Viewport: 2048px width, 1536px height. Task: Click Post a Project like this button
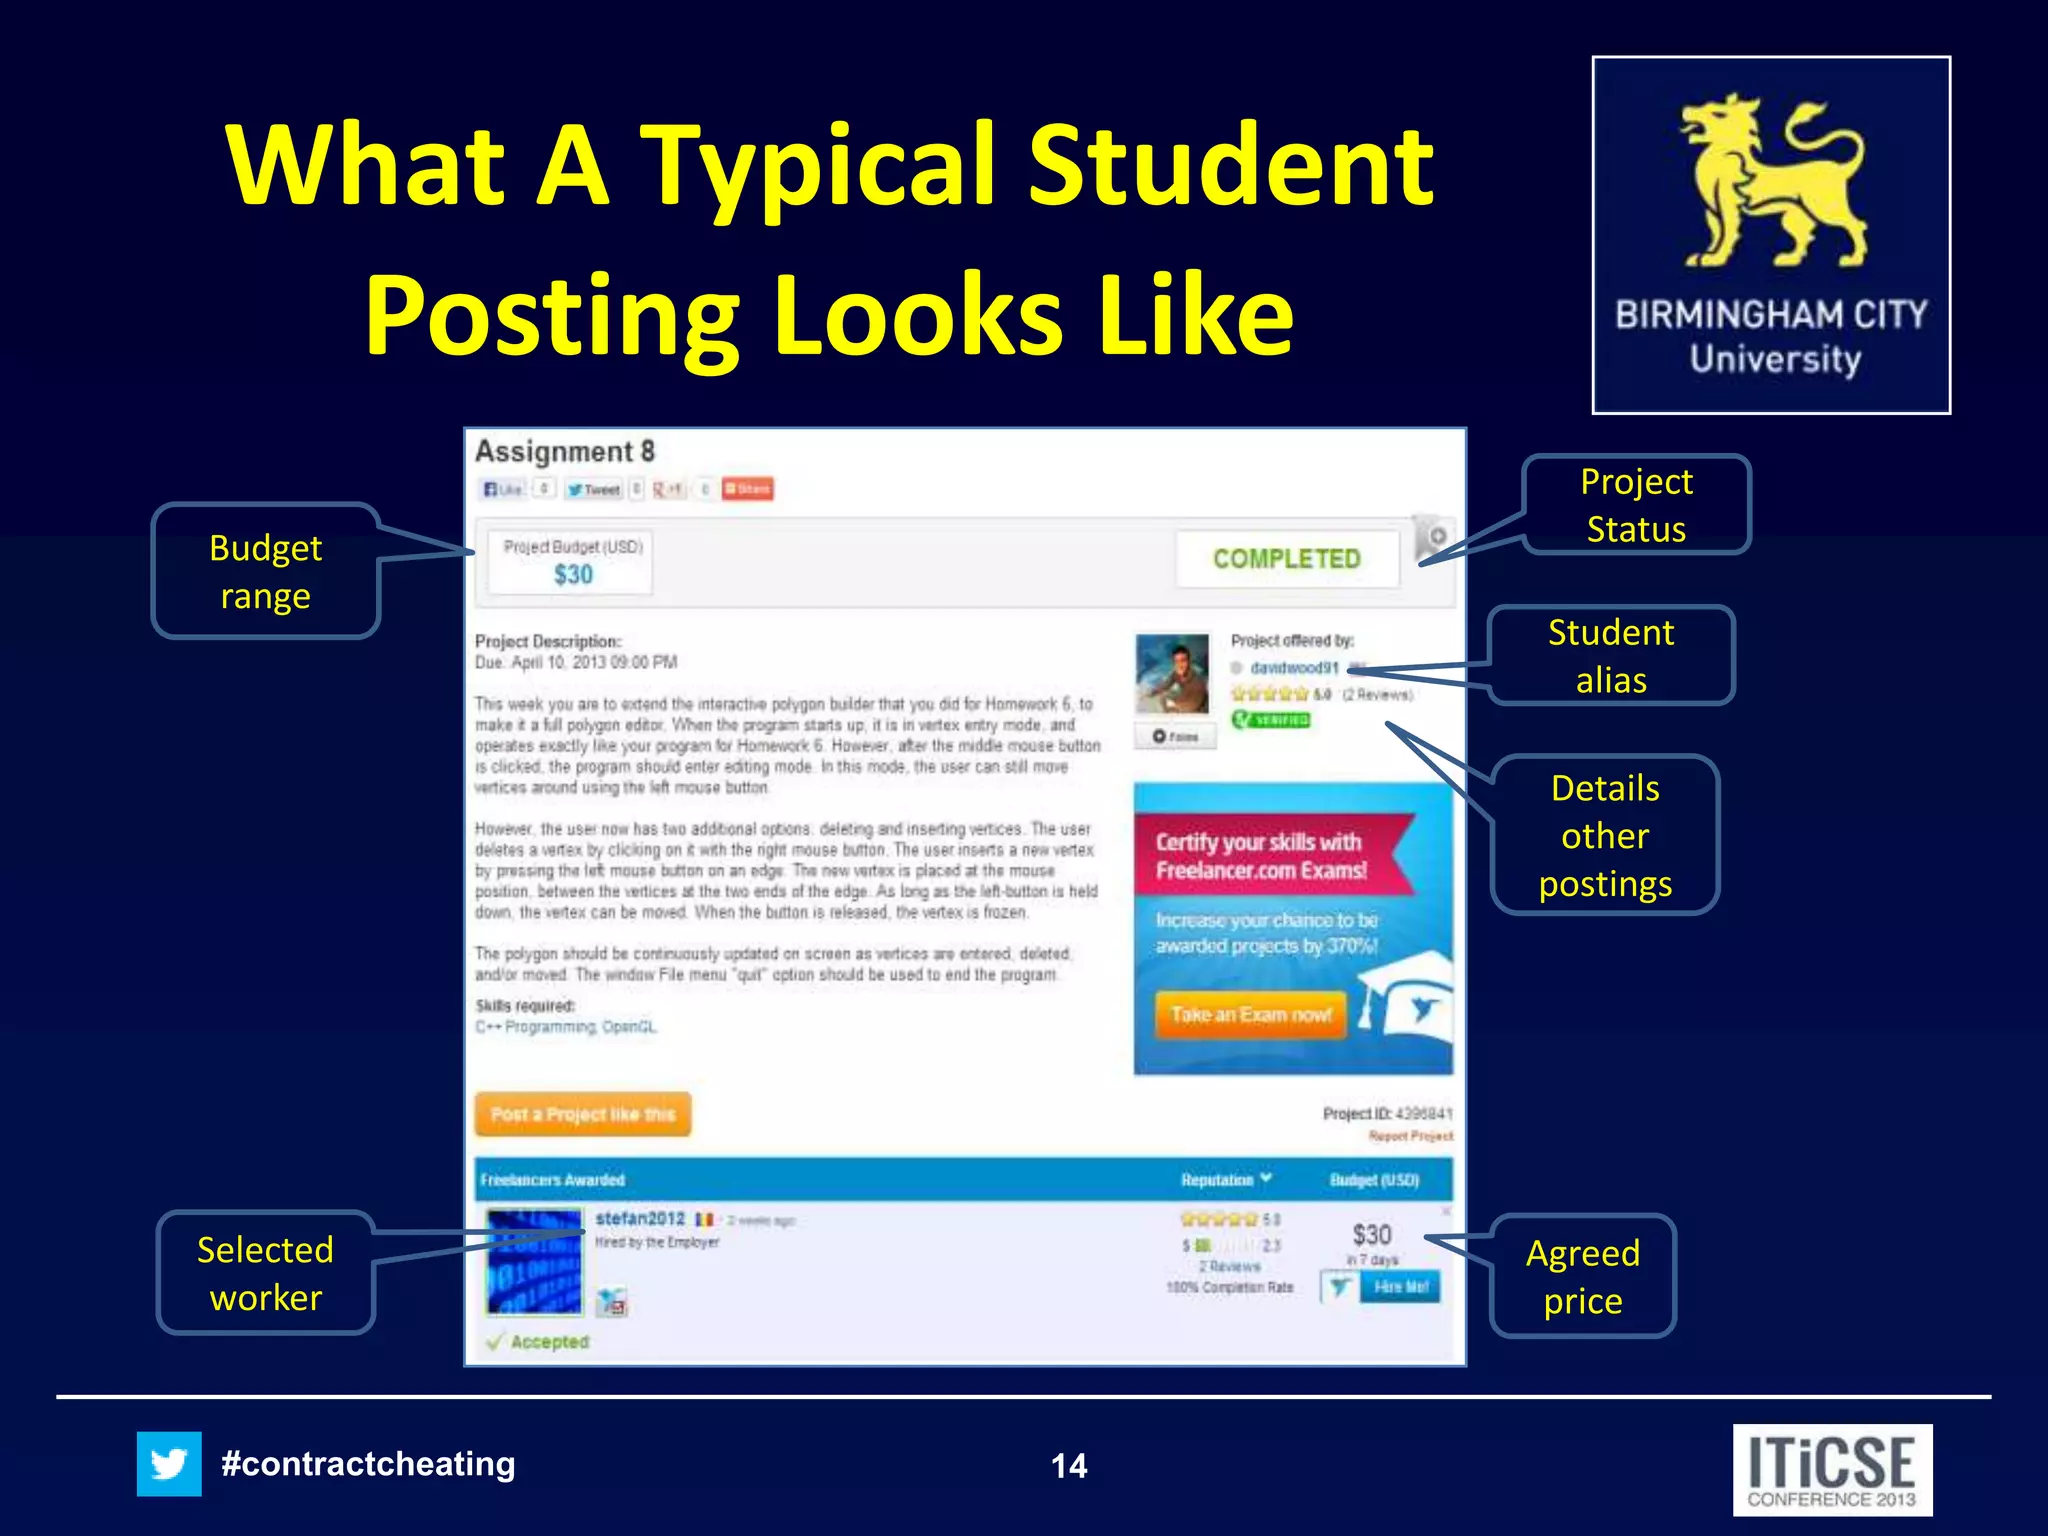tap(583, 1114)
